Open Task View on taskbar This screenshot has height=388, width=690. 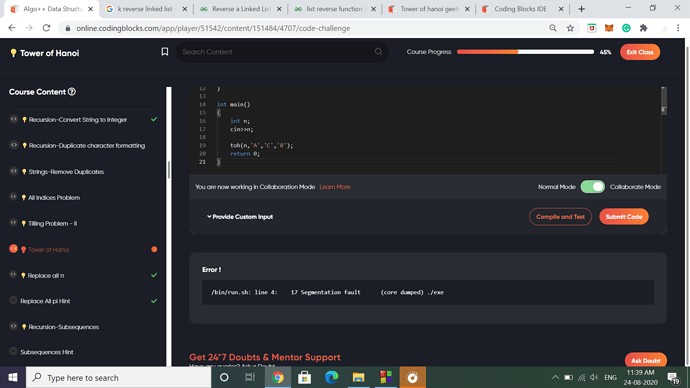[x=250, y=377]
